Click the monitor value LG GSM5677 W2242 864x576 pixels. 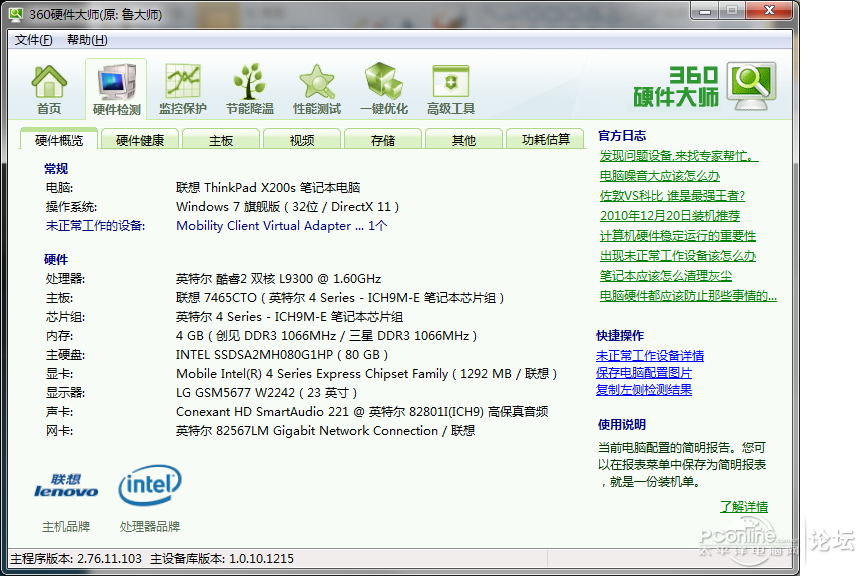pyautogui.click(x=266, y=392)
